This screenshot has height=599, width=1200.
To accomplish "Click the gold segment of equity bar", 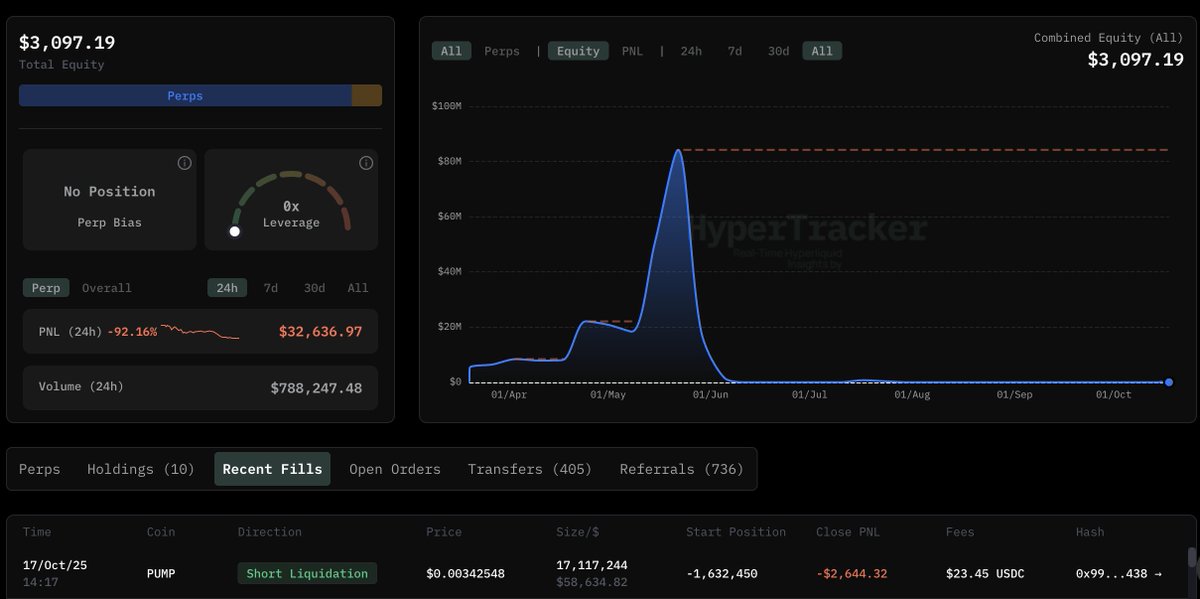I will [367, 96].
